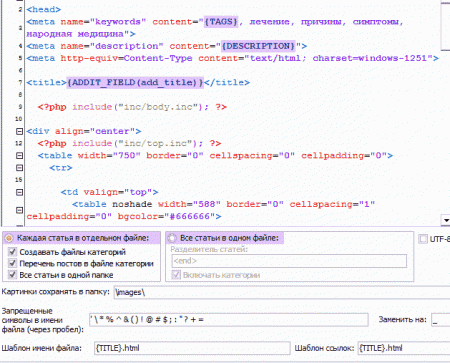Click the charset=windows-1251 text in code
The width and height of the screenshot is (450, 363).
pyautogui.click(x=370, y=58)
